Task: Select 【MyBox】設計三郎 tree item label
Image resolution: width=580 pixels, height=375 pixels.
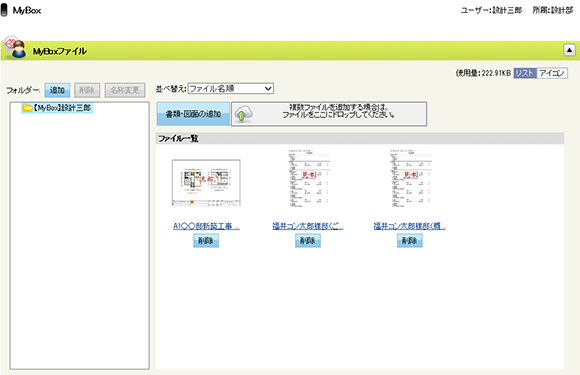Action: [62, 108]
